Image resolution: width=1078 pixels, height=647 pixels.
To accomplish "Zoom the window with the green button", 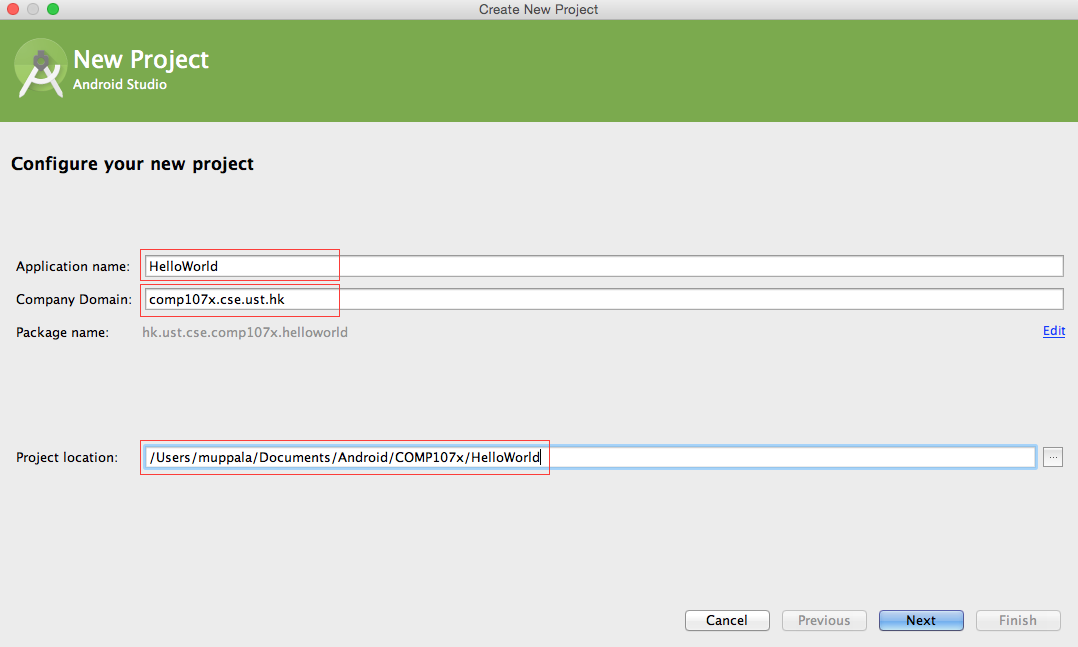I will (53, 9).
